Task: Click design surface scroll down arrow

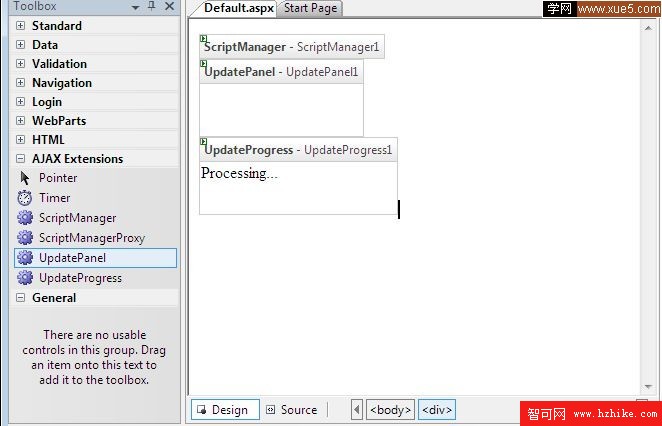Action: point(648,387)
